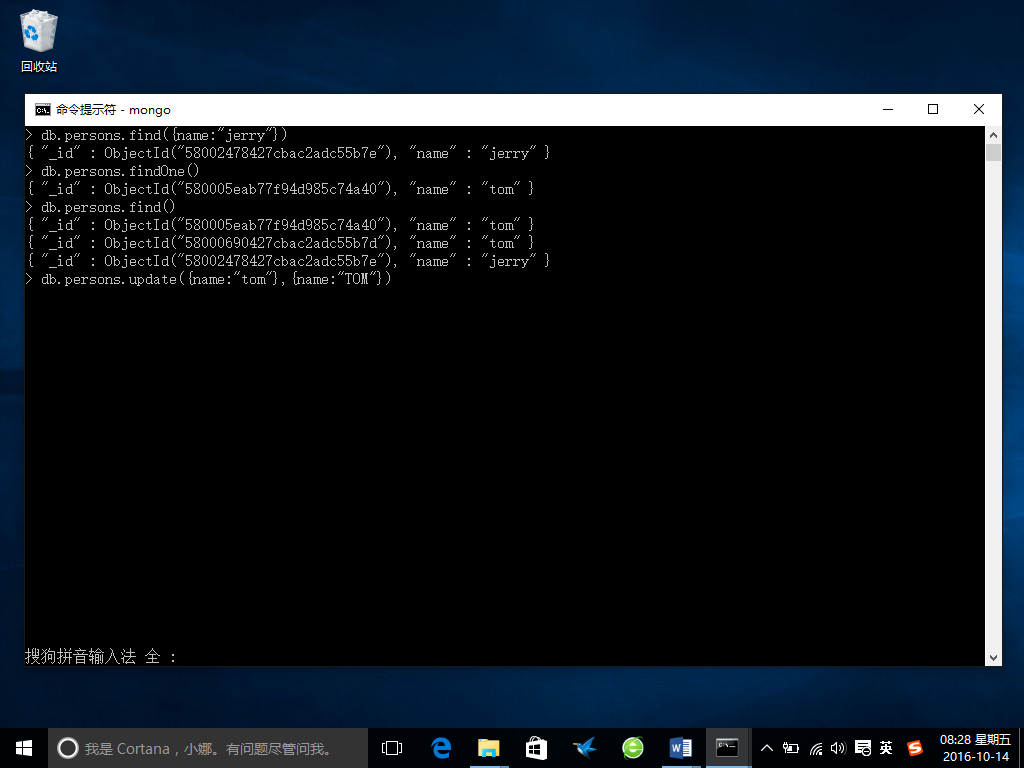Open File Explorer from the taskbar
1024x768 pixels.
coord(488,748)
